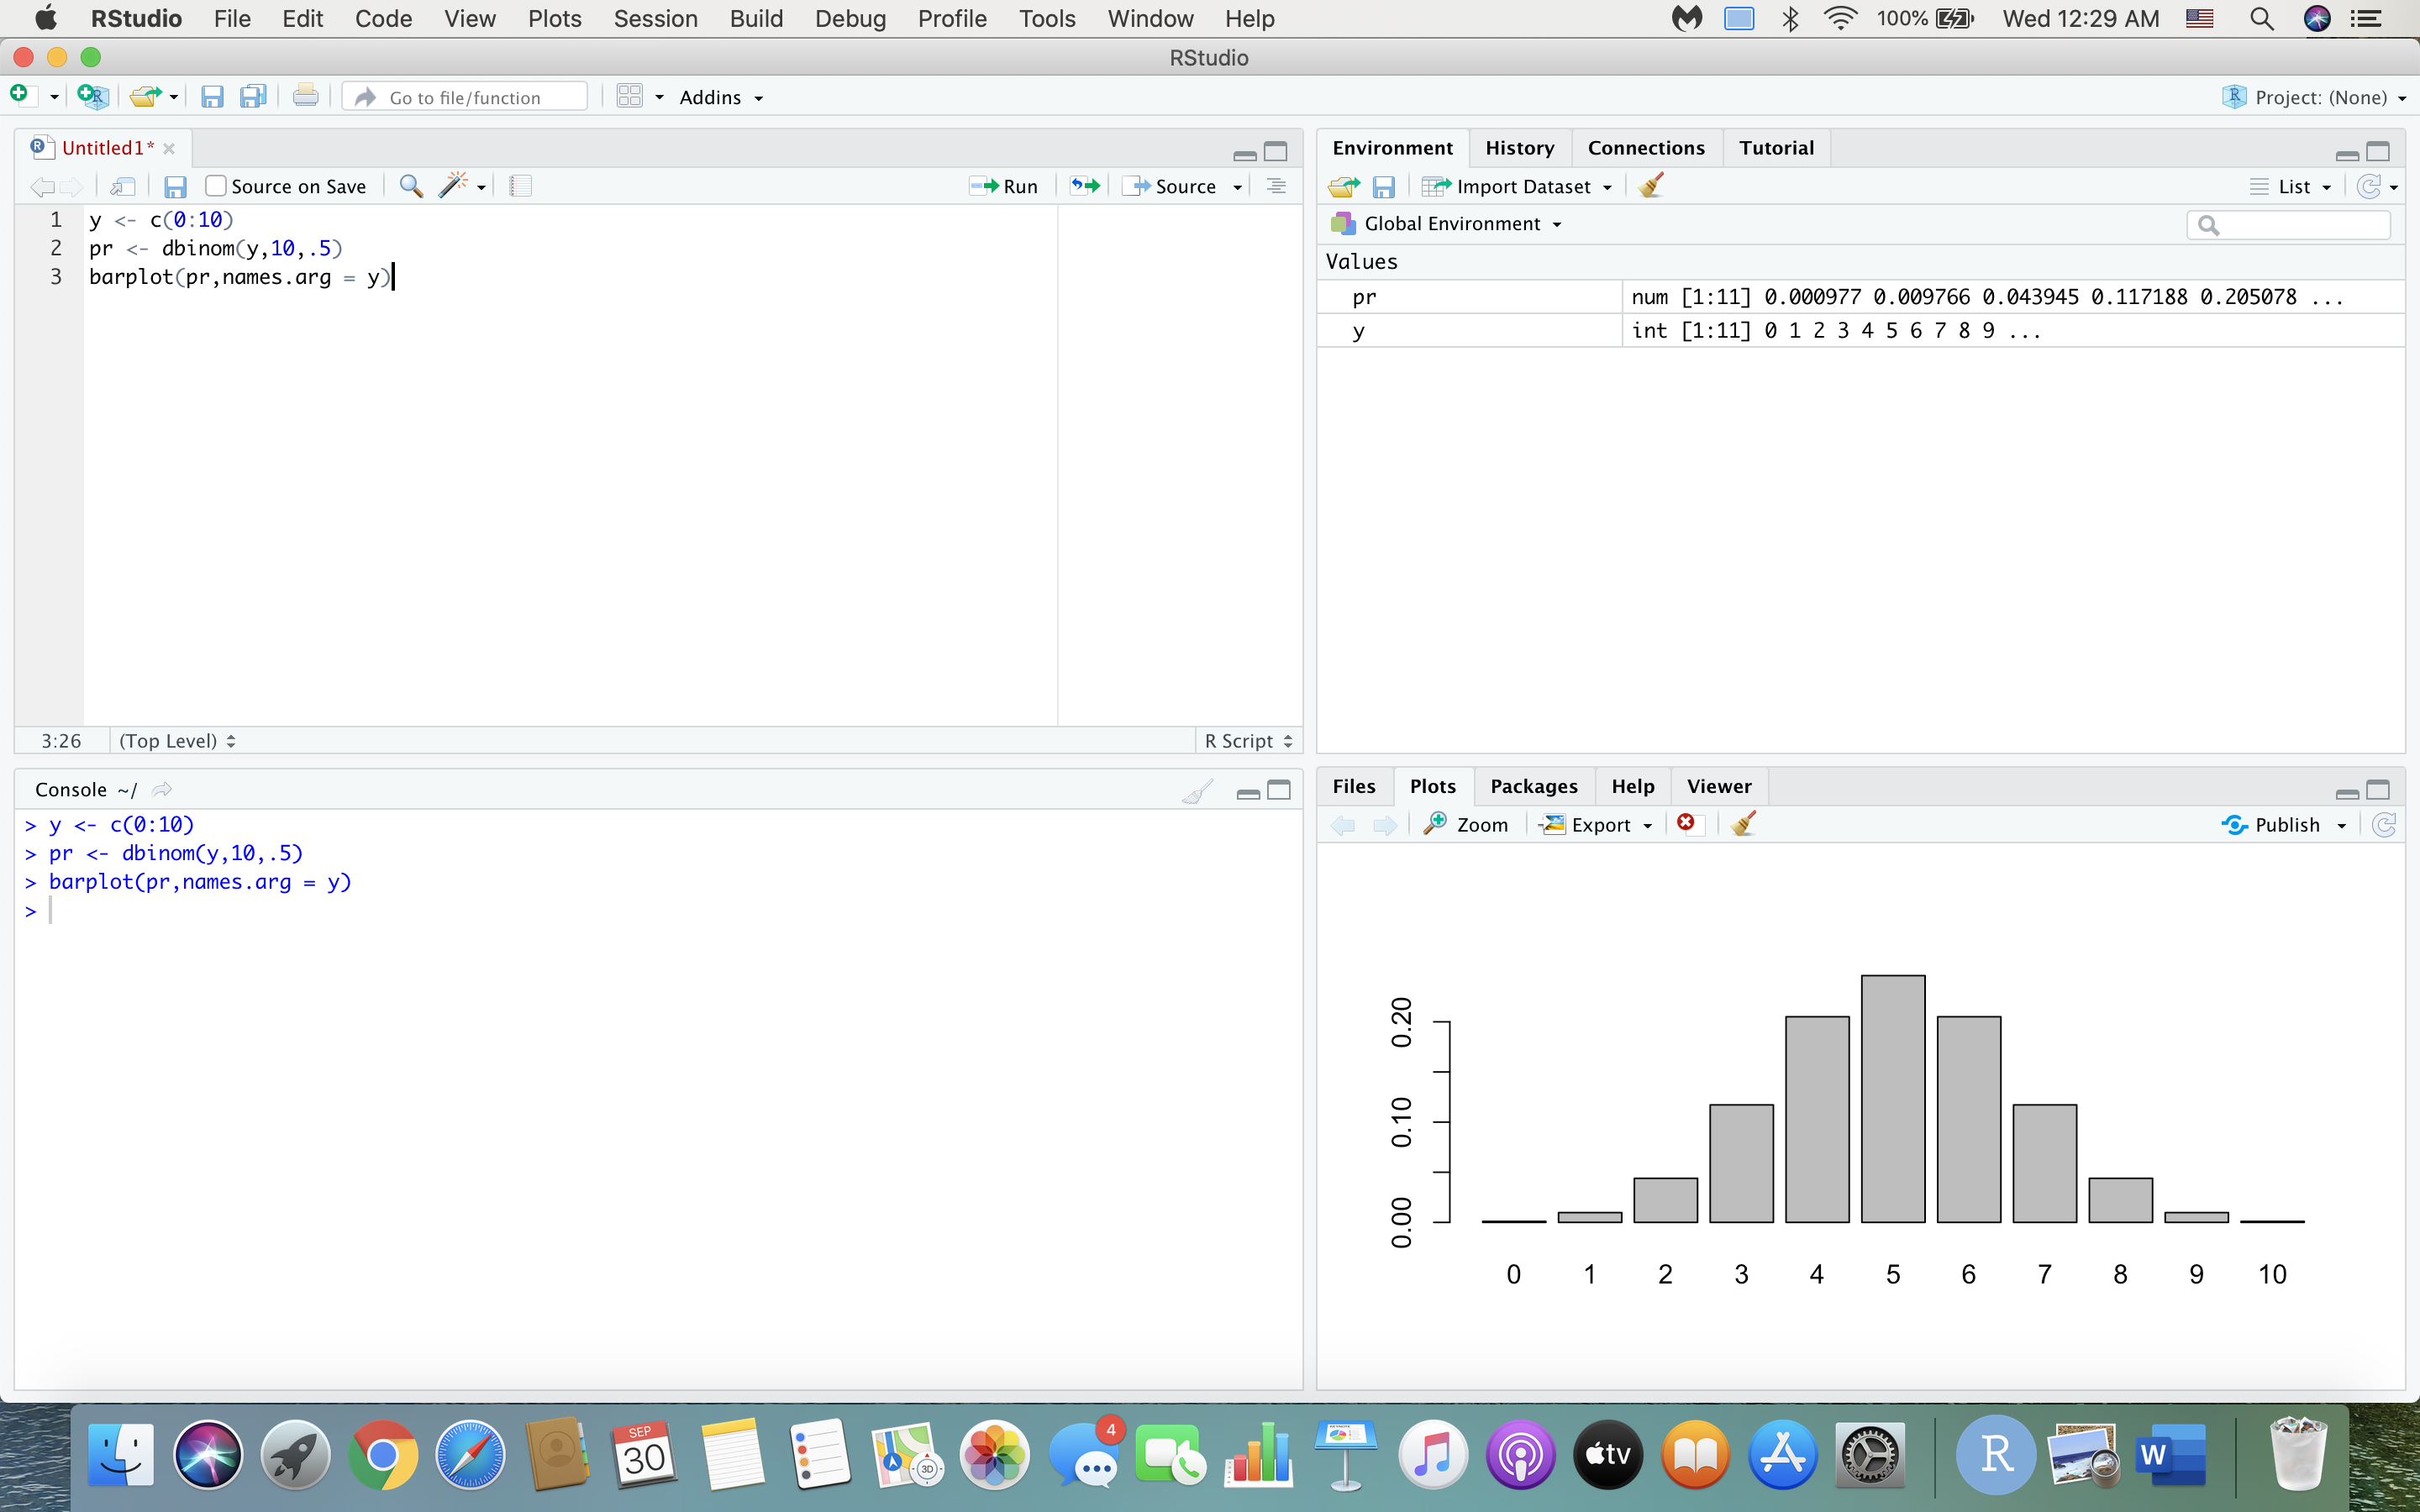The width and height of the screenshot is (2420, 1512).
Task: Clear the console with the broom icon
Action: pyautogui.click(x=1197, y=792)
